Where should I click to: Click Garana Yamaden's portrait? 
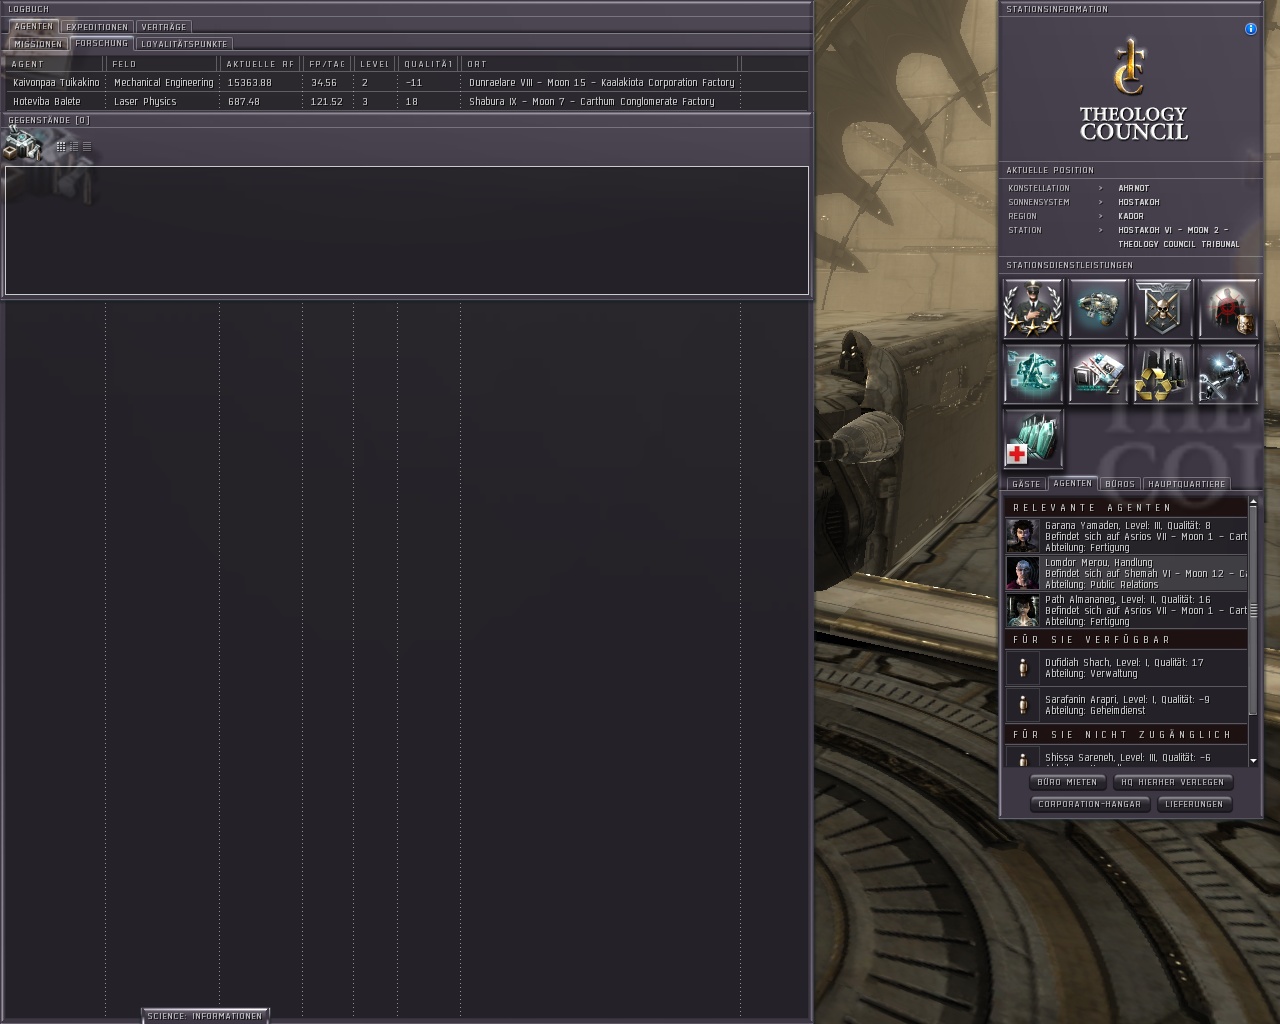pyautogui.click(x=1023, y=536)
